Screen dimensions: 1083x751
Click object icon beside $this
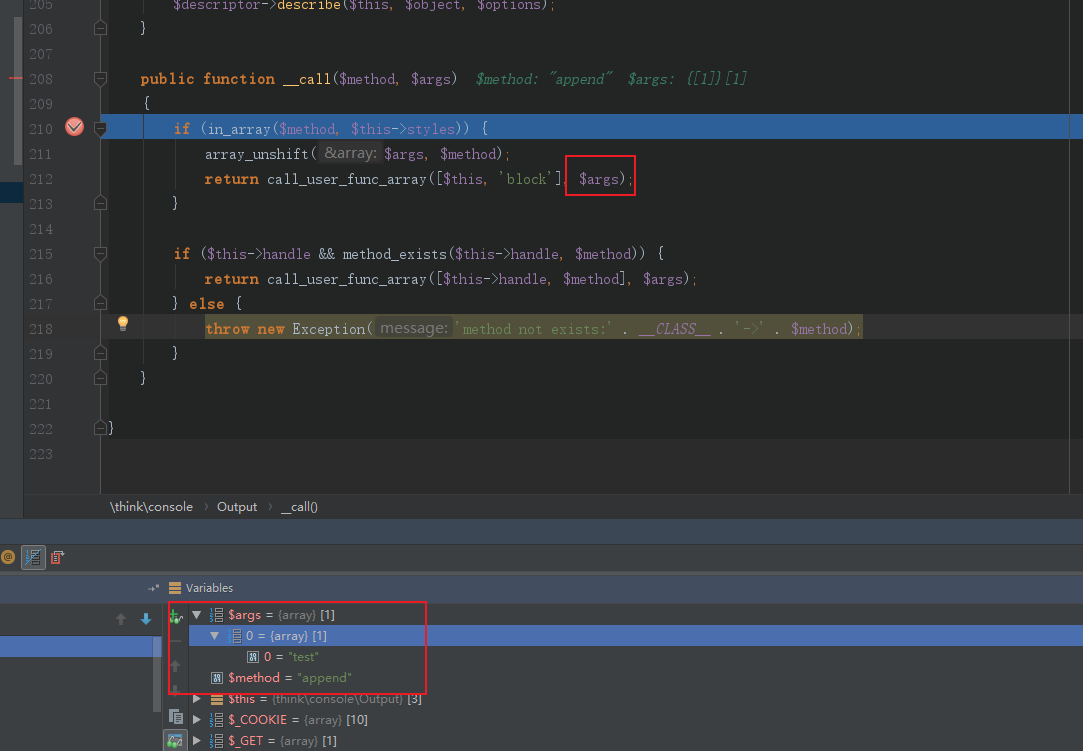[217, 699]
